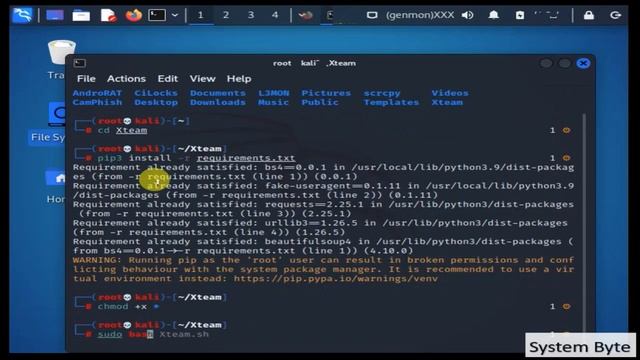Click the (genmon)XXX panel monitor
Image resolution: width=640 pixels, height=360 pixels.
click(420, 16)
